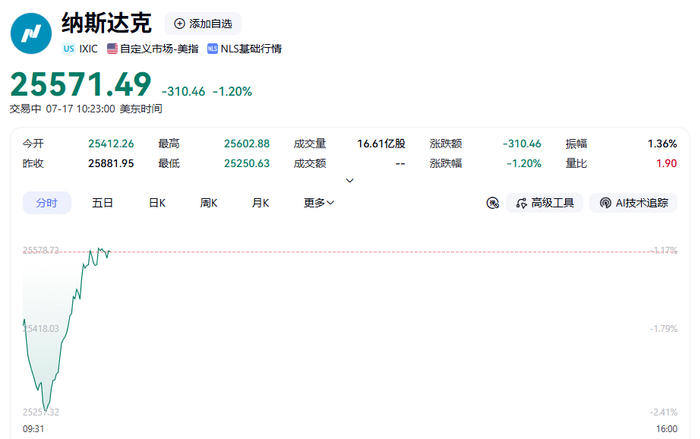The width and height of the screenshot is (700, 439).
Task: Click the 振幅 value 1.36%
Action: 662,144
